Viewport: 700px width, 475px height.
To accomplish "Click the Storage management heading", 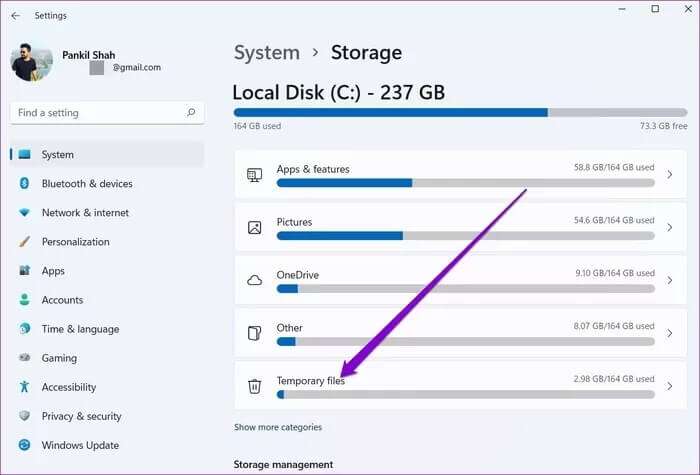I will [x=283, y=465].
